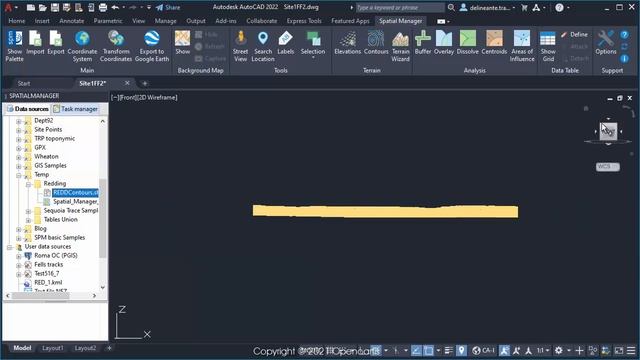Select the RED_1.kml item

click(x=48, y=282)
